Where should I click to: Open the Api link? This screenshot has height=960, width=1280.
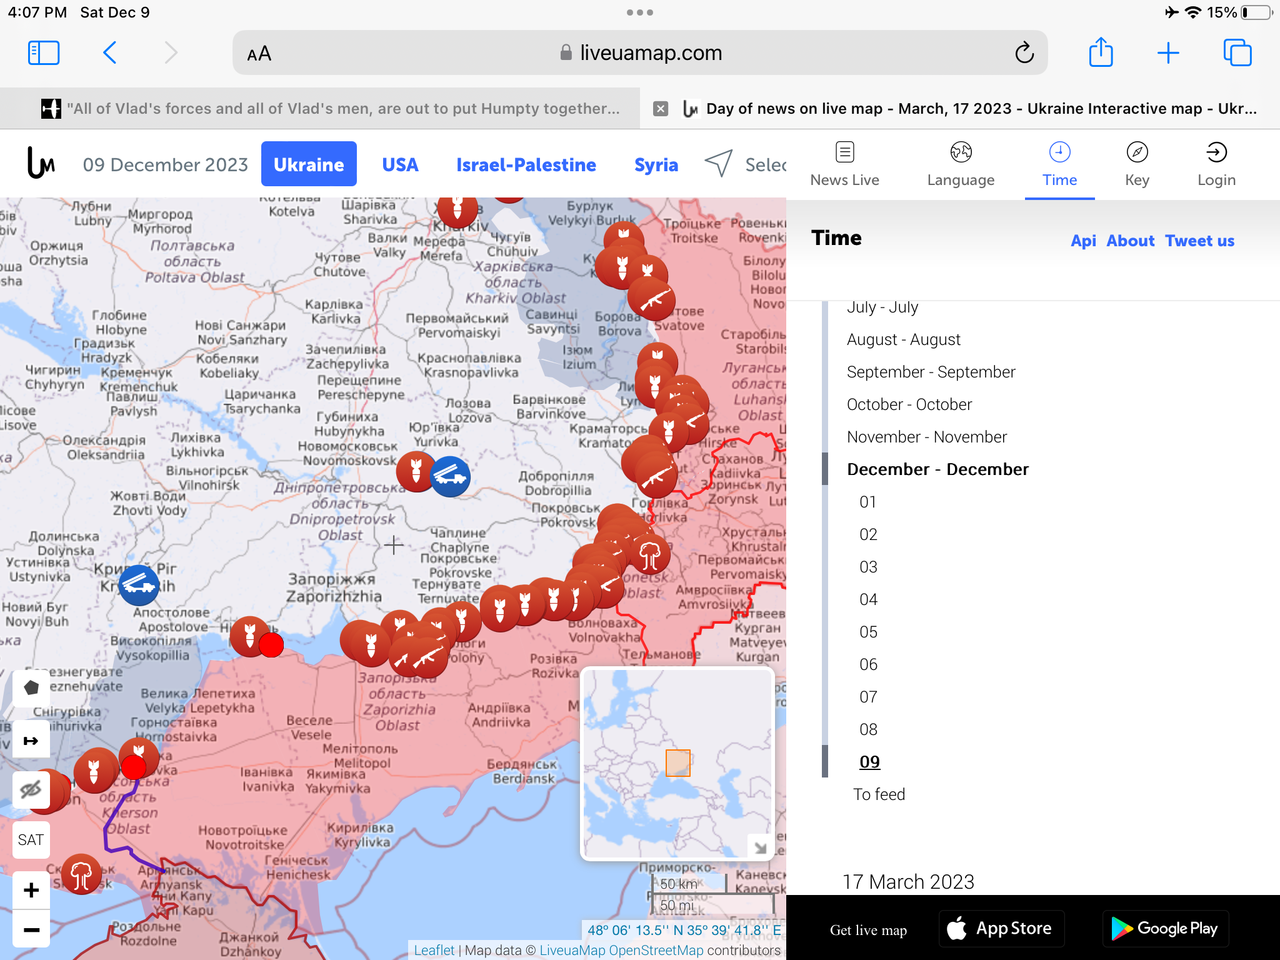tap(1083, 241)
